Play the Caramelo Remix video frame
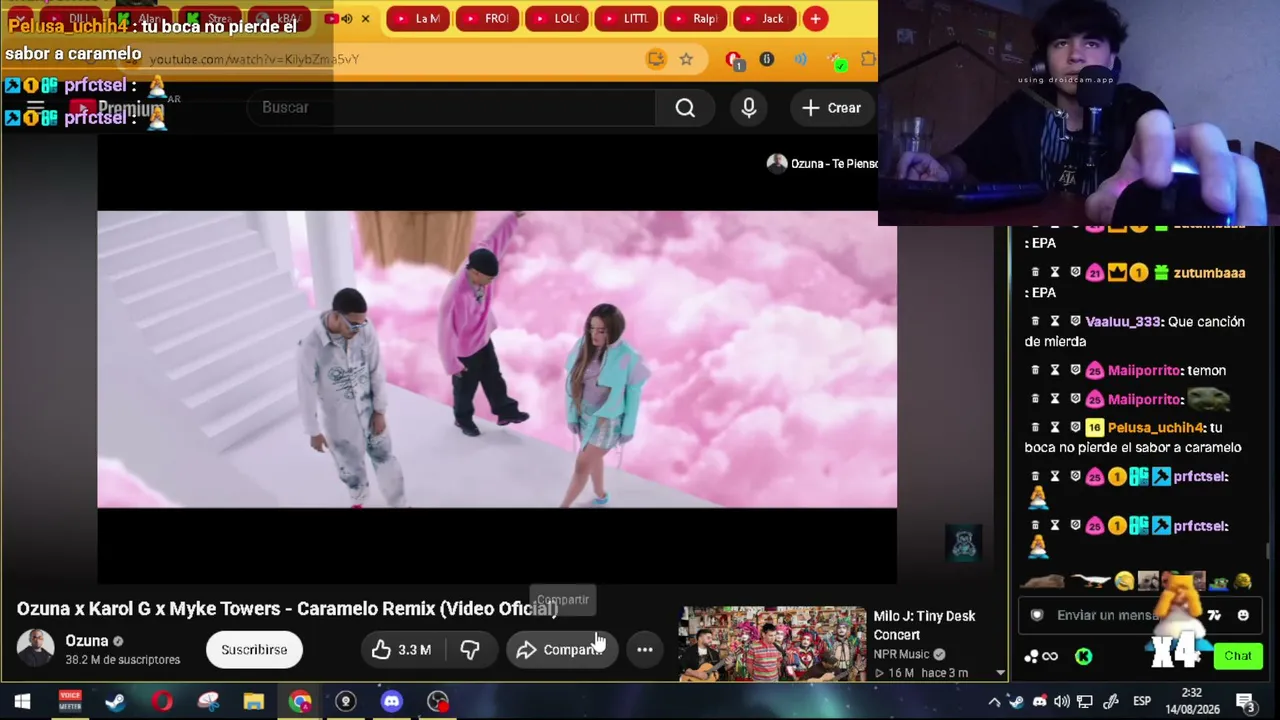Screen dimensions: 1280x720 click(x=497, y=359)
